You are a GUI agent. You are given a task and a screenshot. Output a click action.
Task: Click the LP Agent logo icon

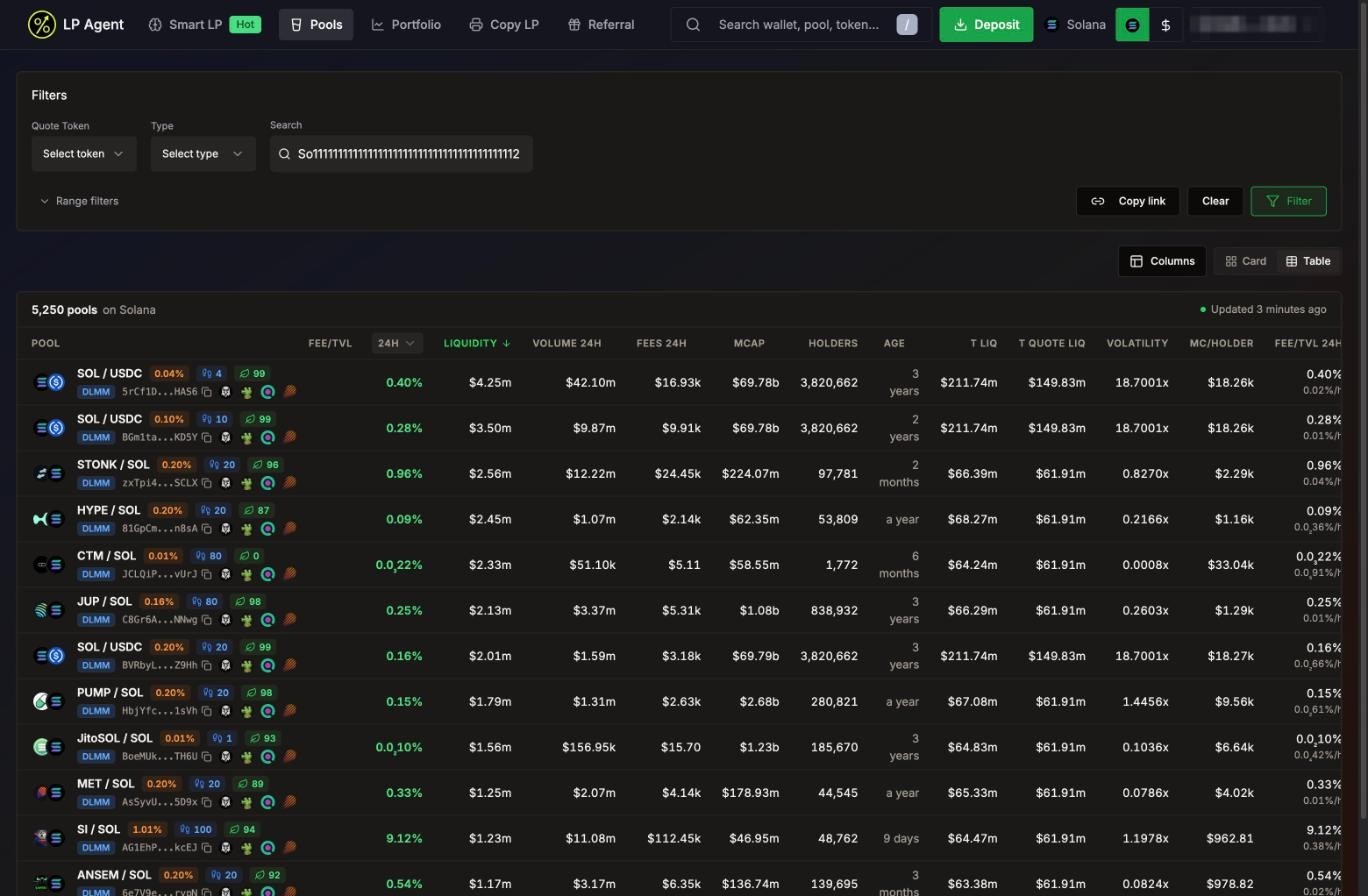click(x=41, y=24)
